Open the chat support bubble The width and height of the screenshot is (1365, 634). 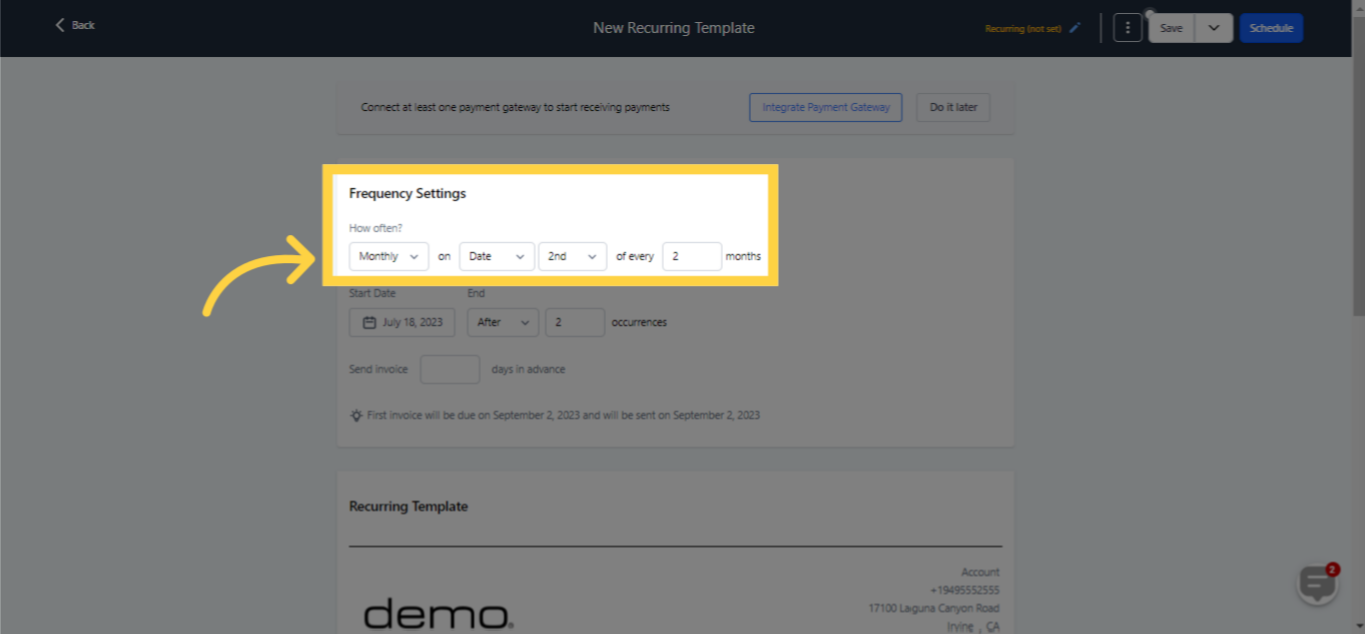tap(1317, 584)
